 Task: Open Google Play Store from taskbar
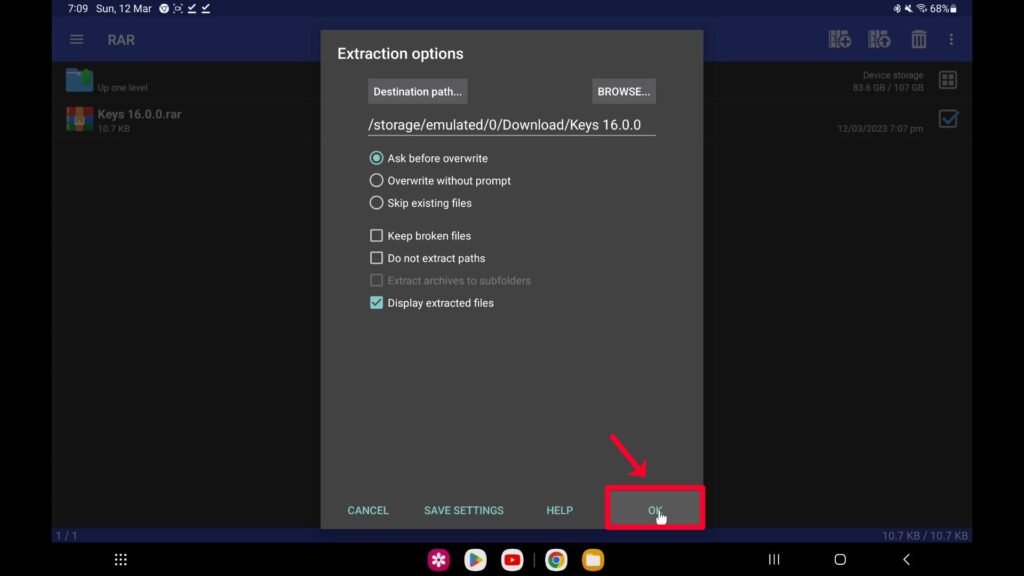476,560
